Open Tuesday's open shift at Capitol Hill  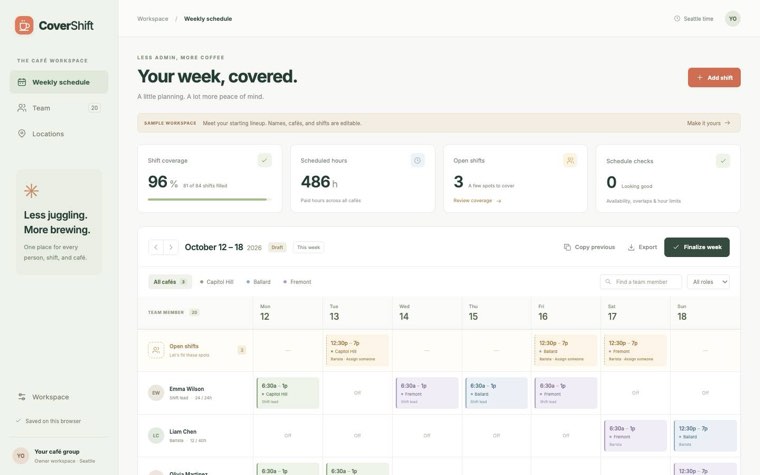click(x=357, y=350)
